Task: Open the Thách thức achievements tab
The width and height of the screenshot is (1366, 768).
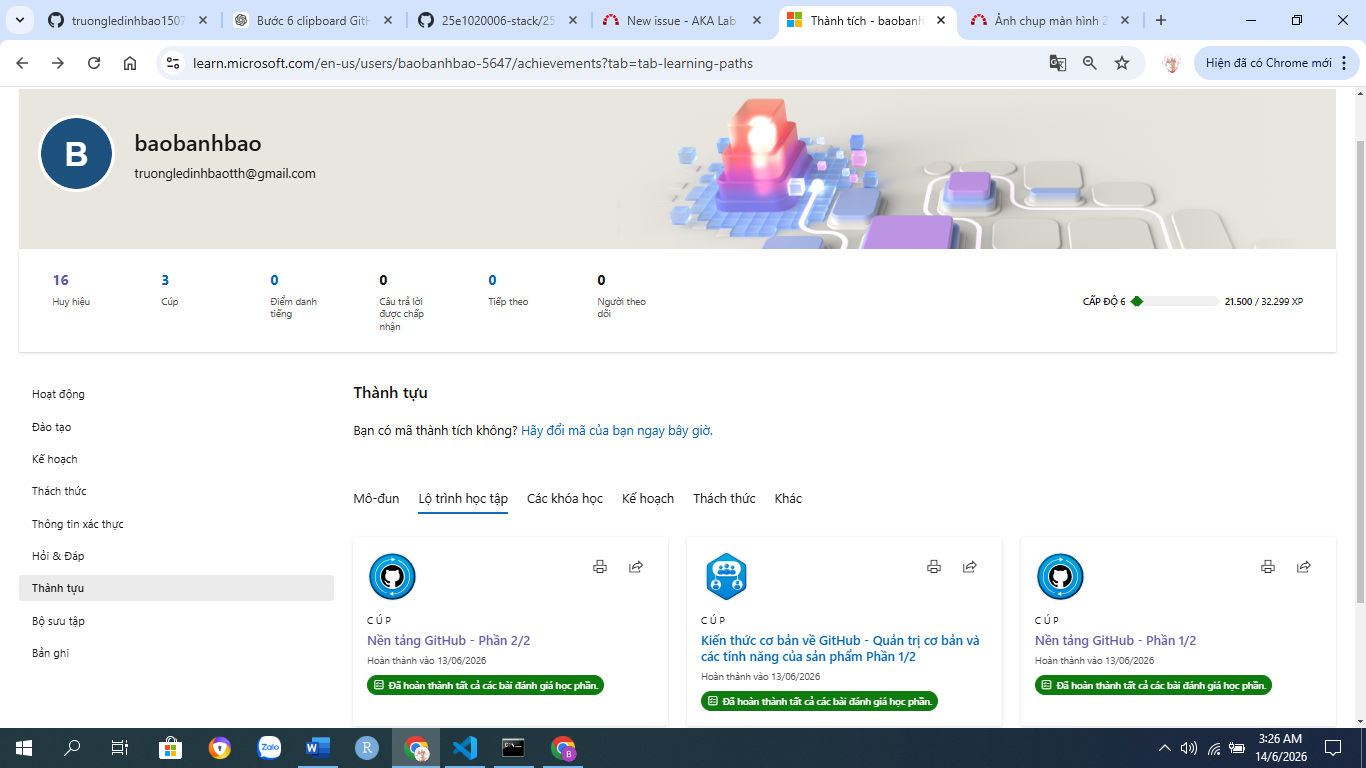Action: tap(724, 498)
